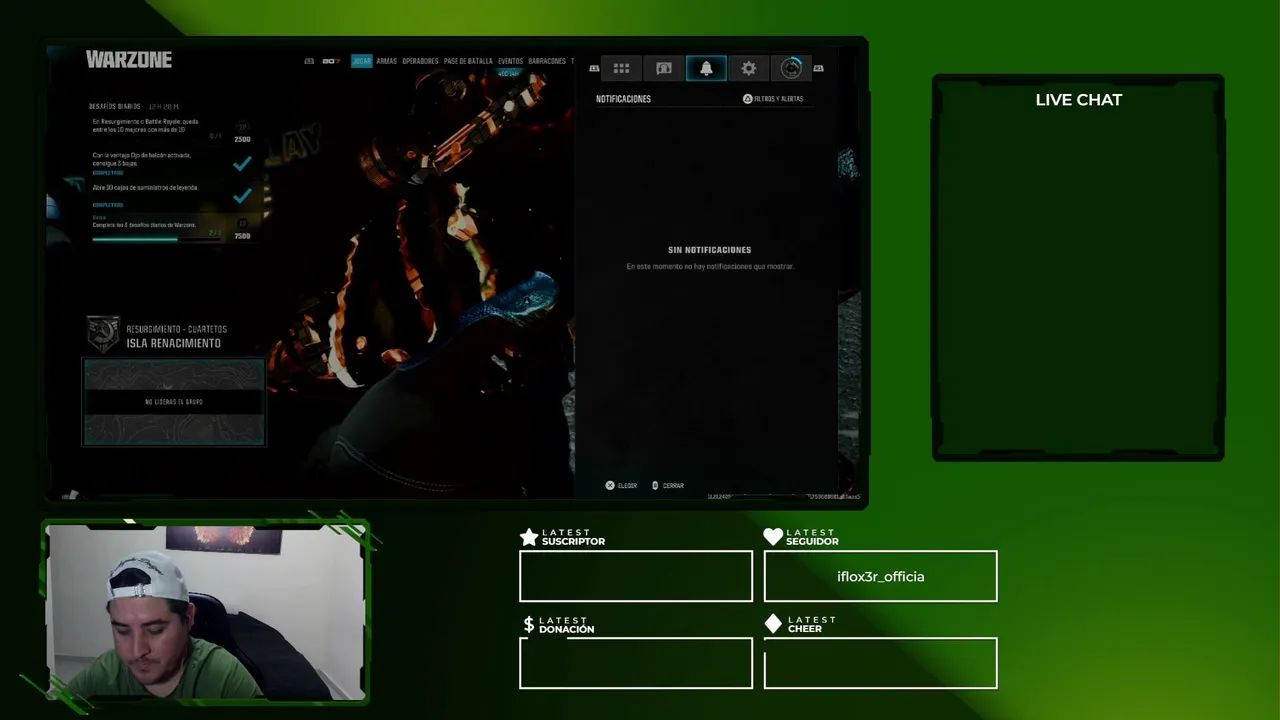The image size is (1280, 720).
Task: Click the Desafíos Diarios heading
Action: coord(115,106)
